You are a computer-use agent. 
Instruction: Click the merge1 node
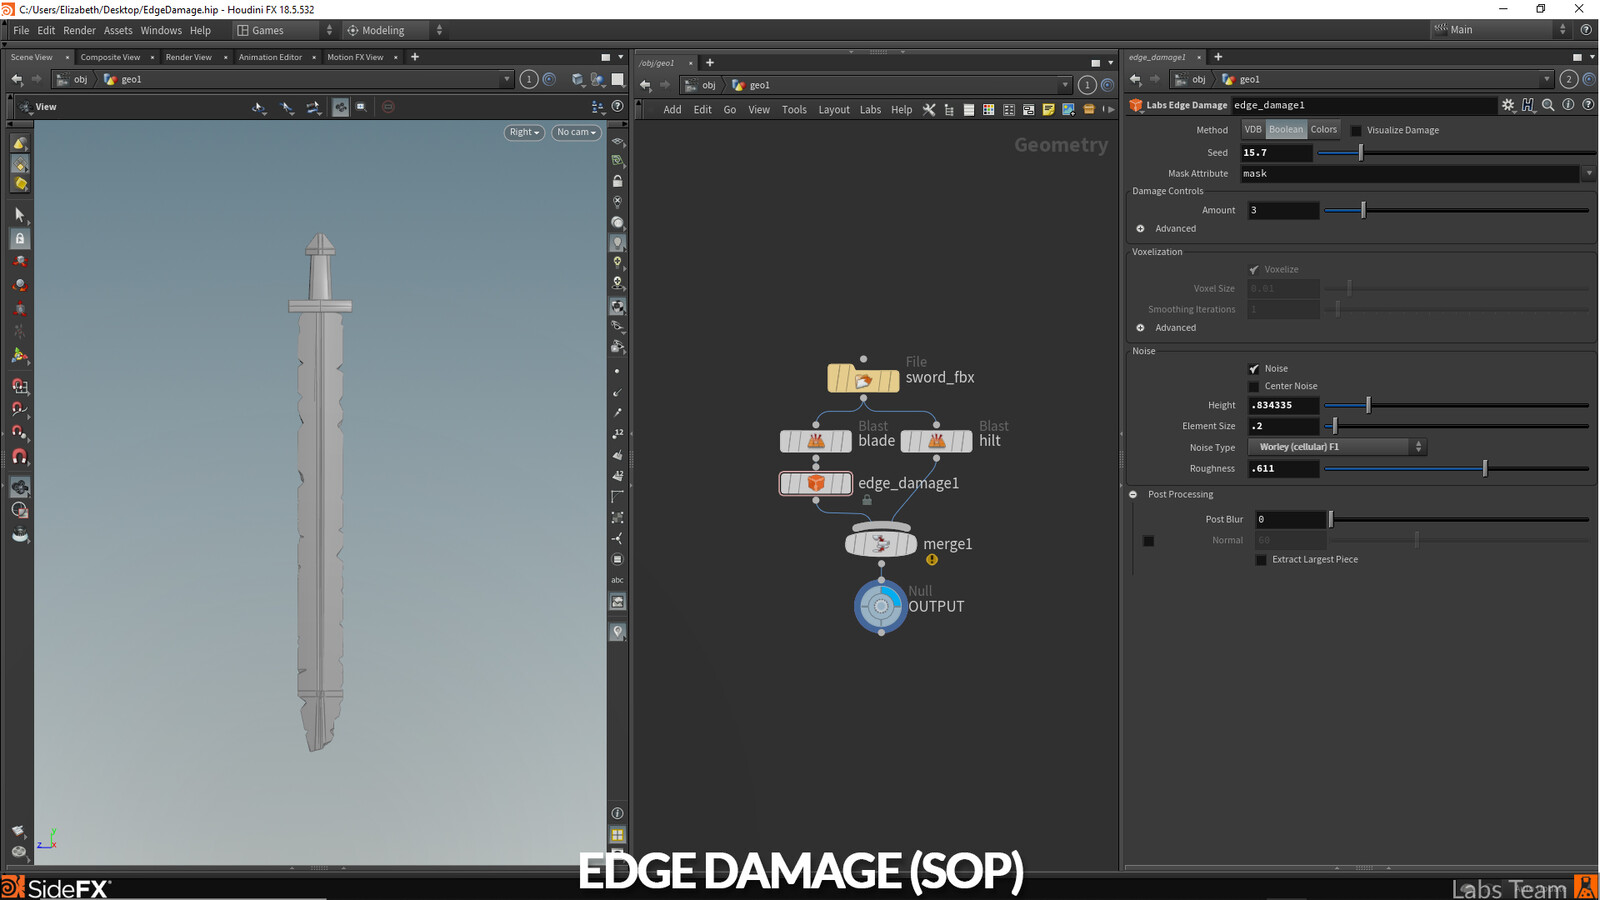(x=880, y=543)
